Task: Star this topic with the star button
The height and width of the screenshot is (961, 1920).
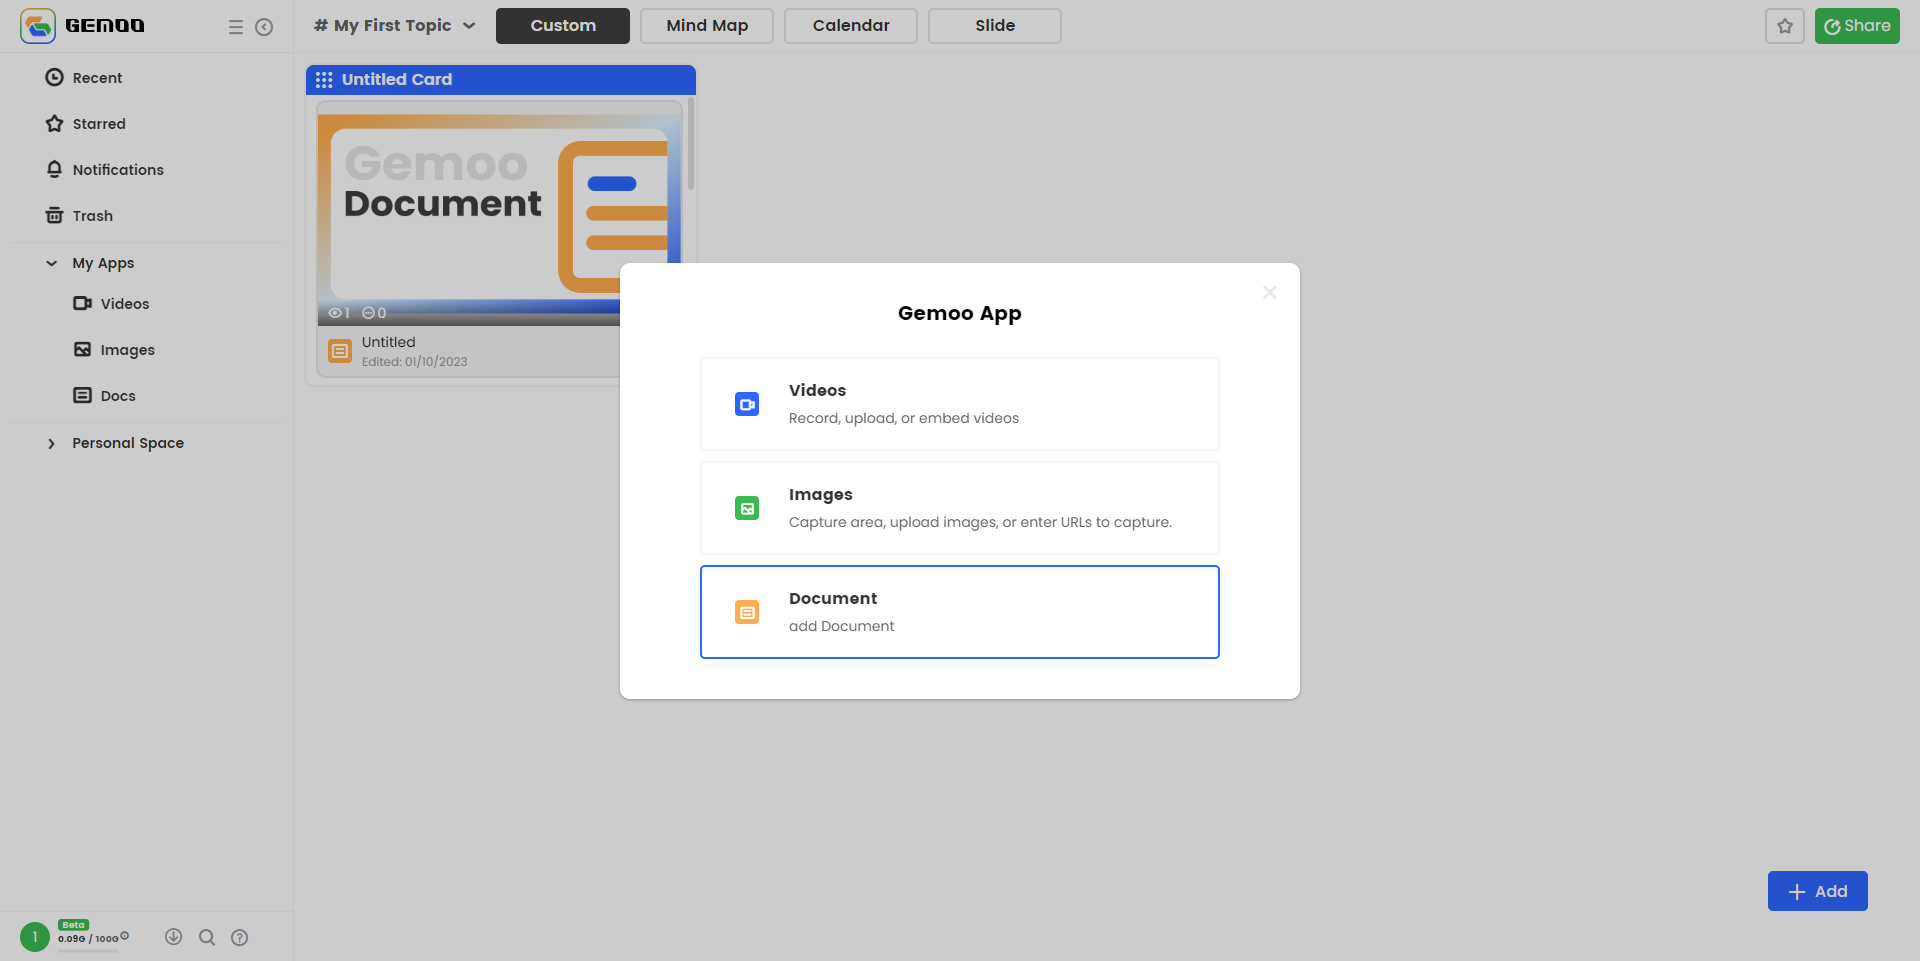Action: [x=1785, y=26]
